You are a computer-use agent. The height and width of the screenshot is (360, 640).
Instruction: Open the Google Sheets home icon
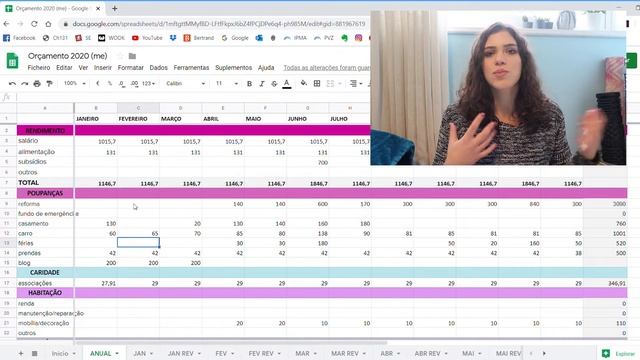[x=13, y=61]
